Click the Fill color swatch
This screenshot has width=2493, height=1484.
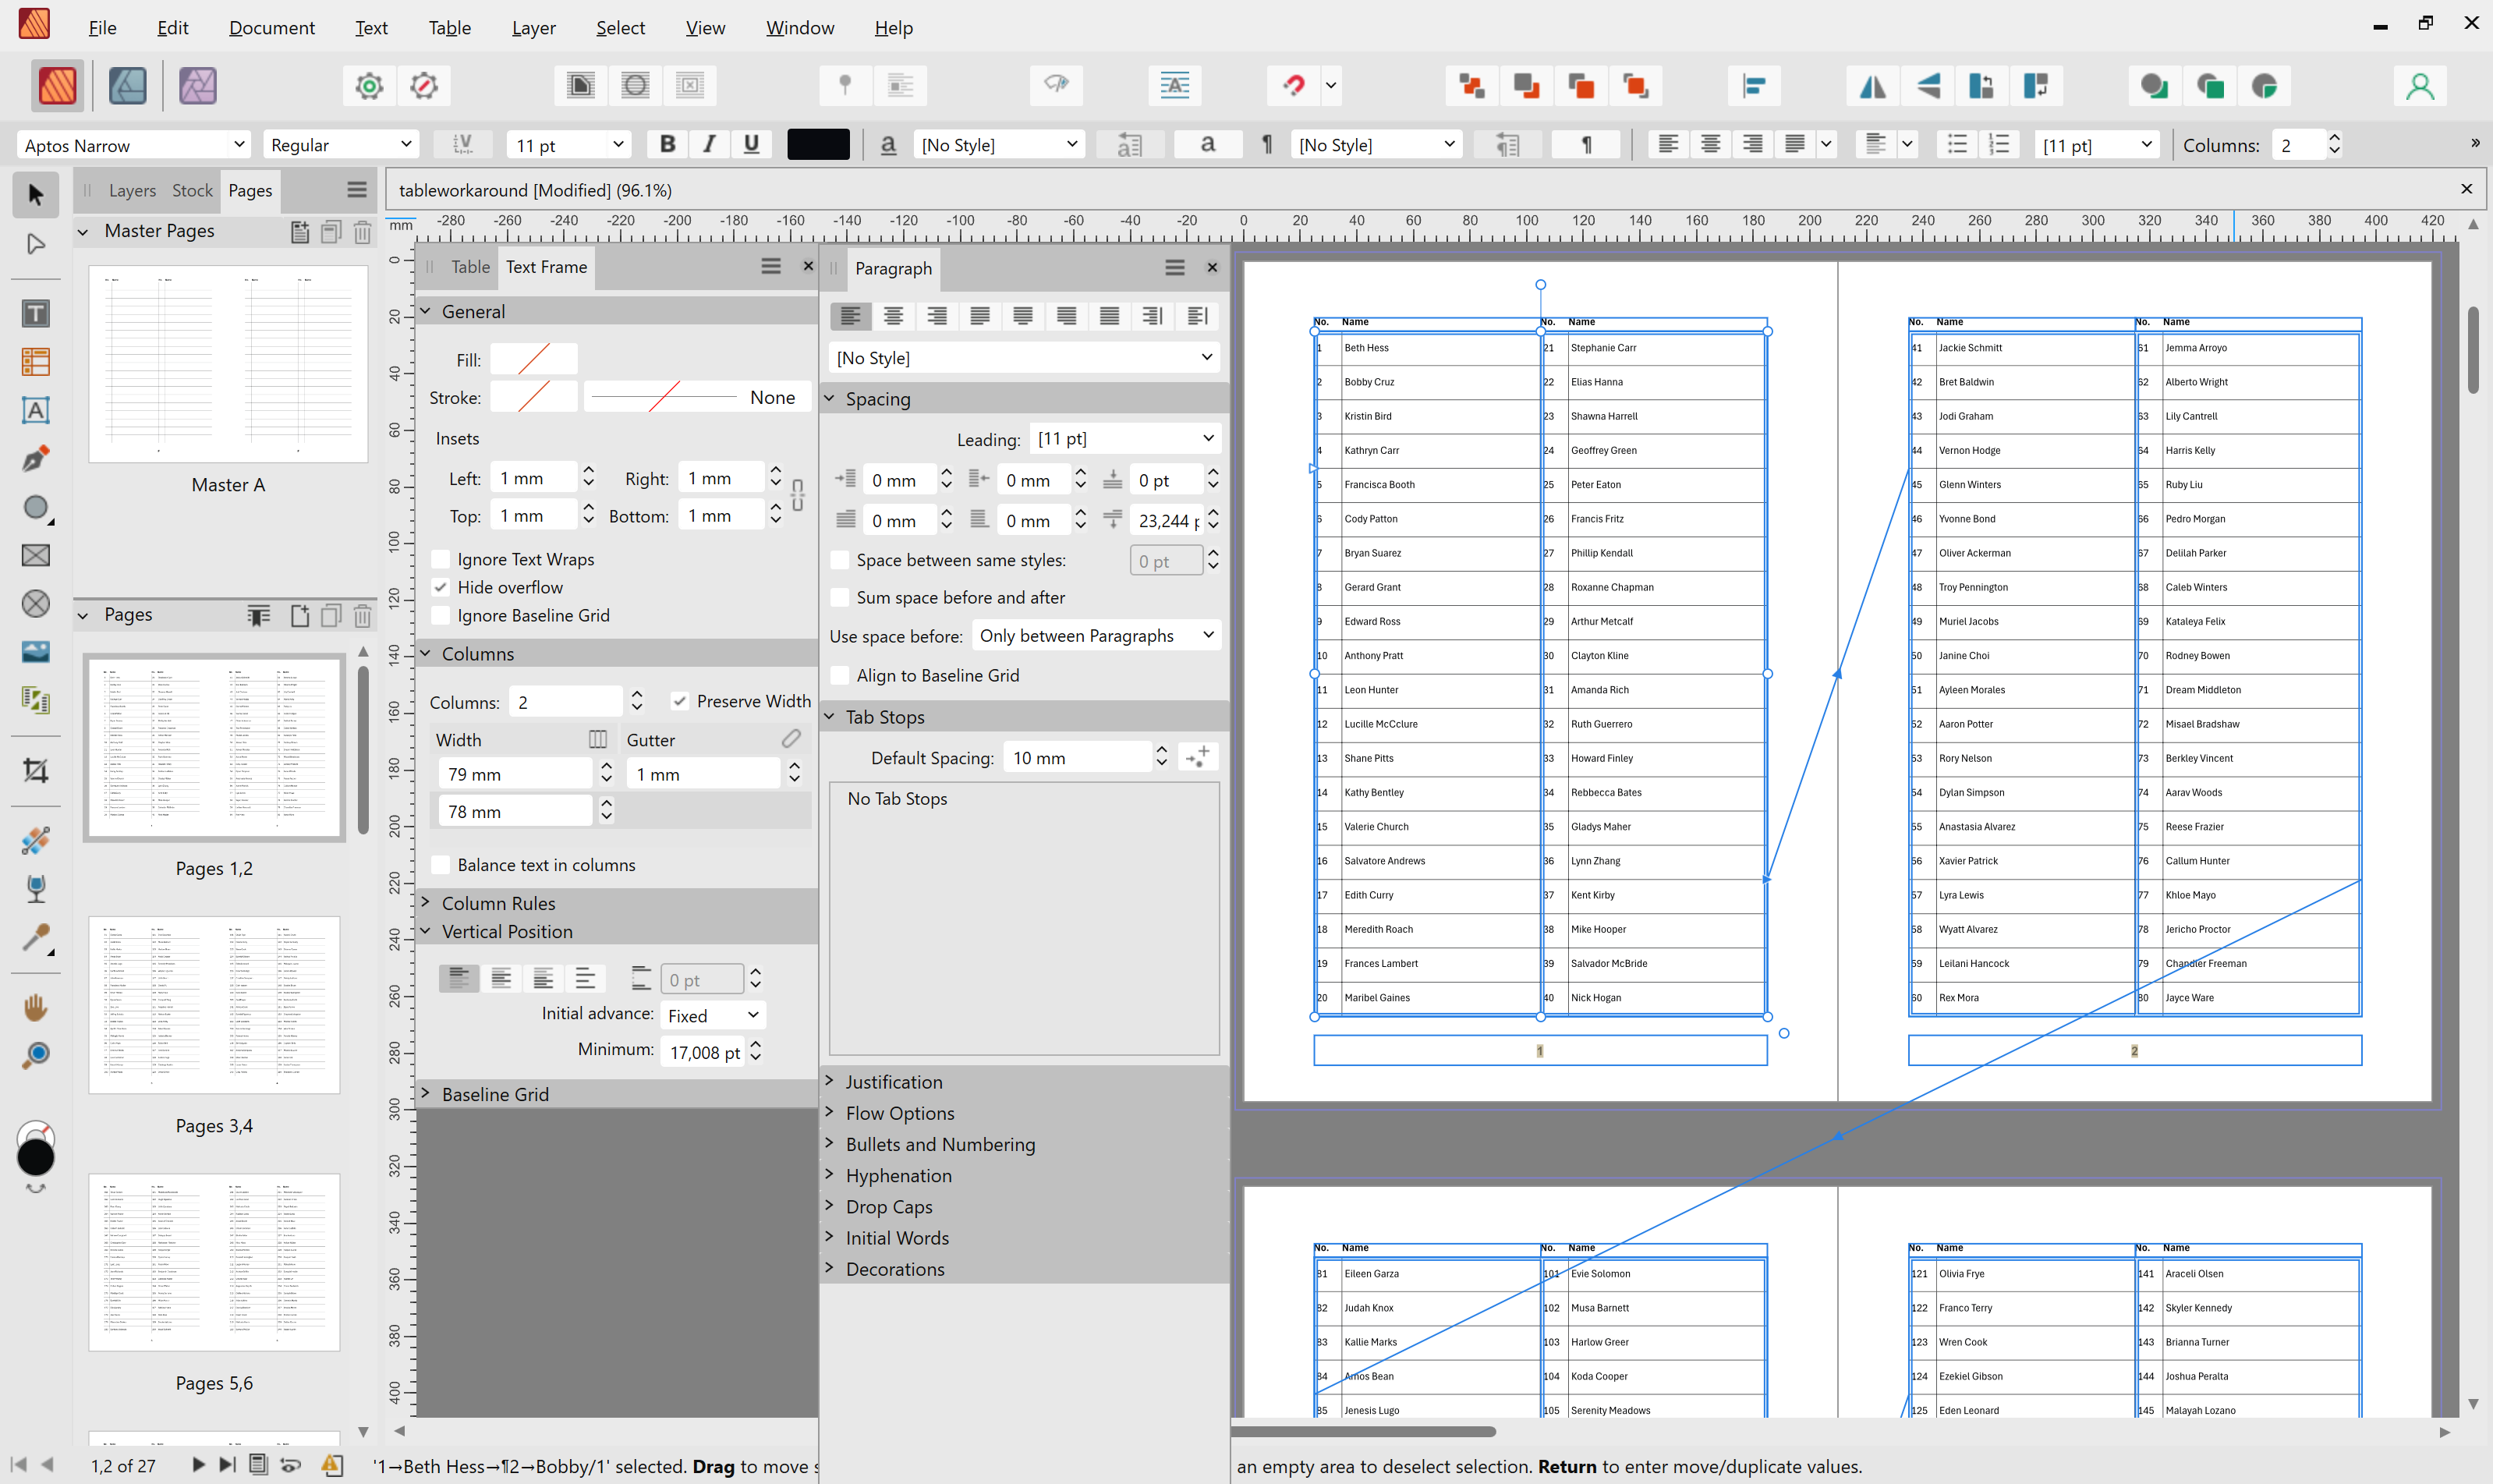(x=534, y=359)
